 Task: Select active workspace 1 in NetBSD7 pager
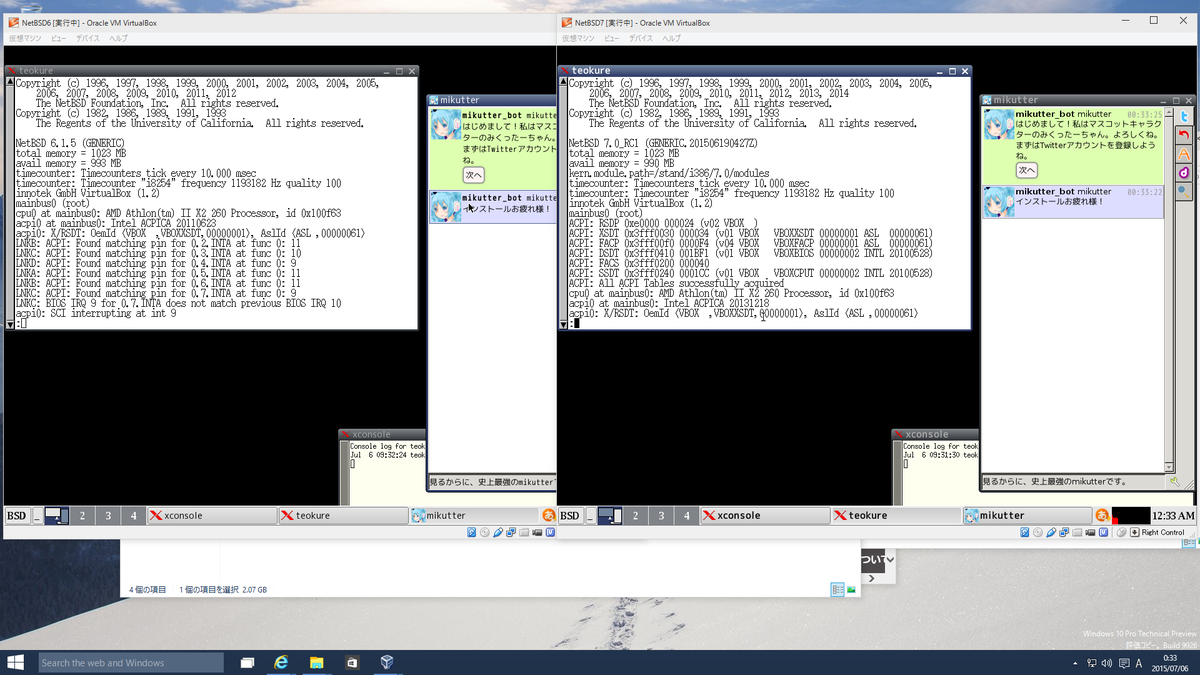coord(610,516)
